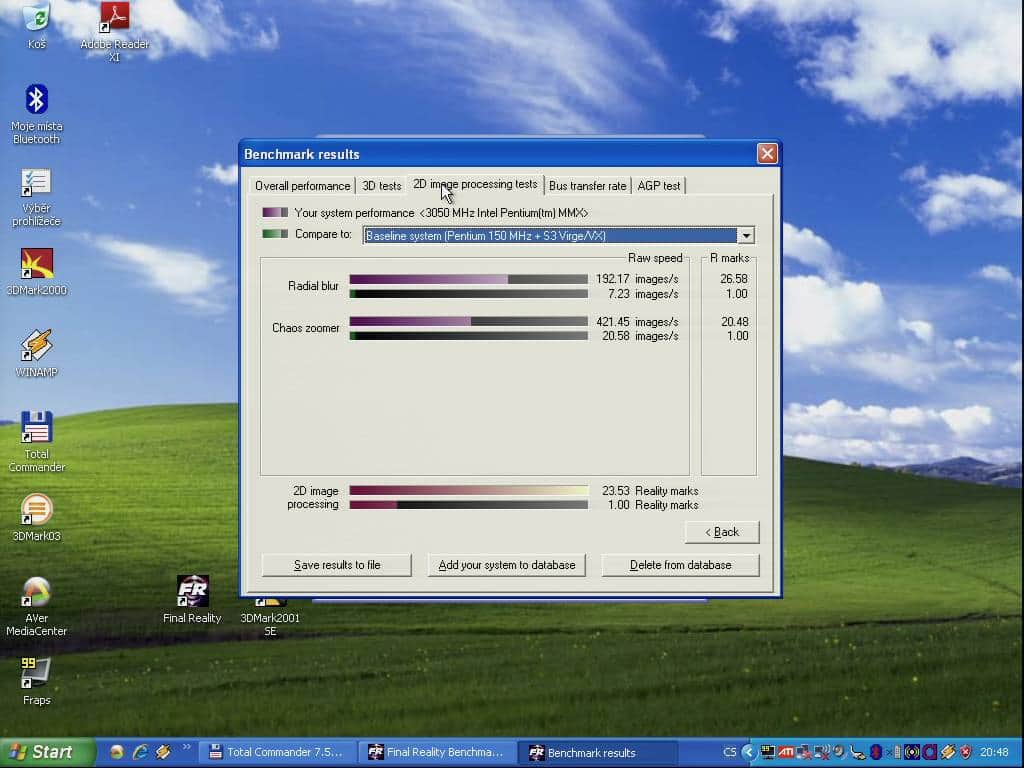
Task: Select the Final Reality desktop icon
Action: (x=192, y=599)
